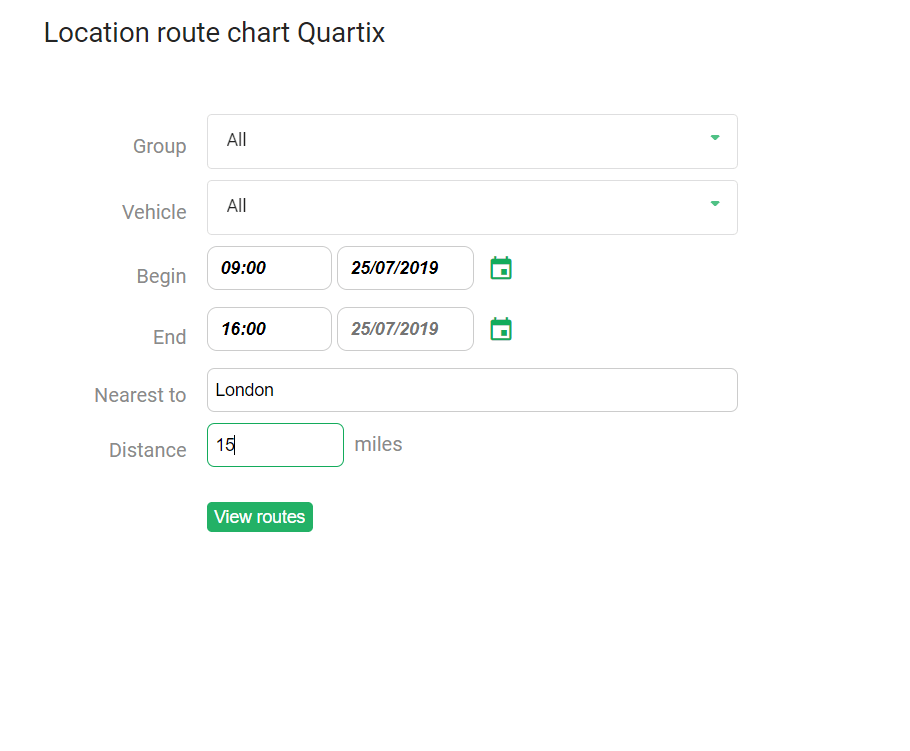Click the End field label
This screenshot has width=910, height=751.
pos(169,337)
